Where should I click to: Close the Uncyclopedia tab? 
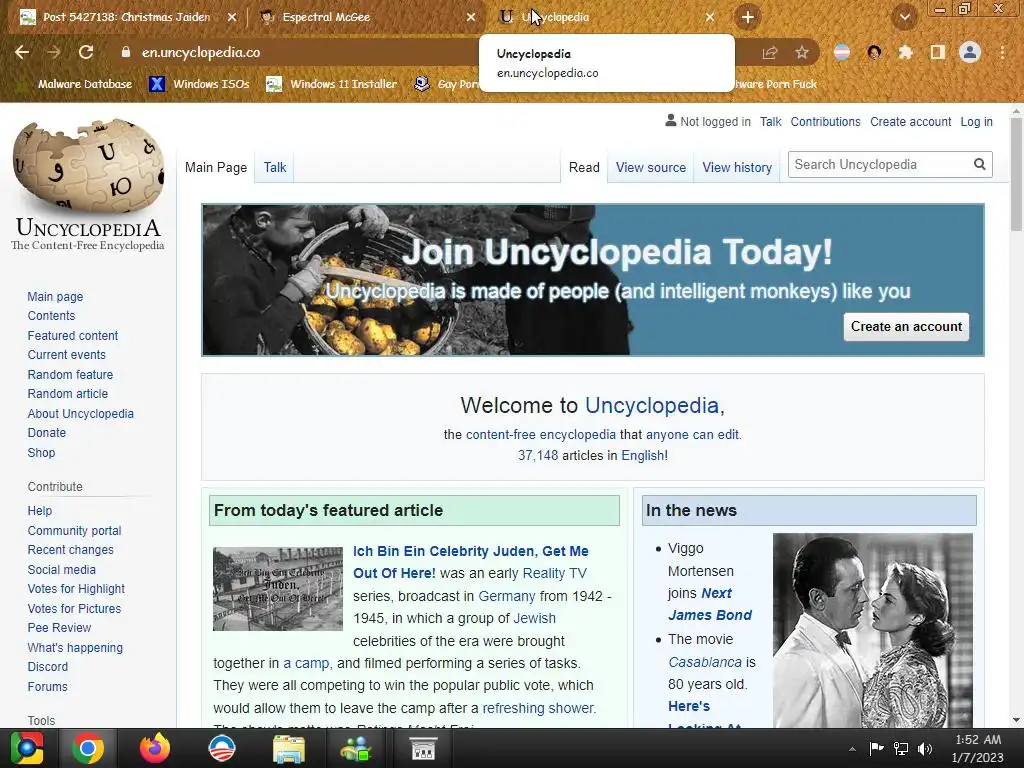[710, 17]
